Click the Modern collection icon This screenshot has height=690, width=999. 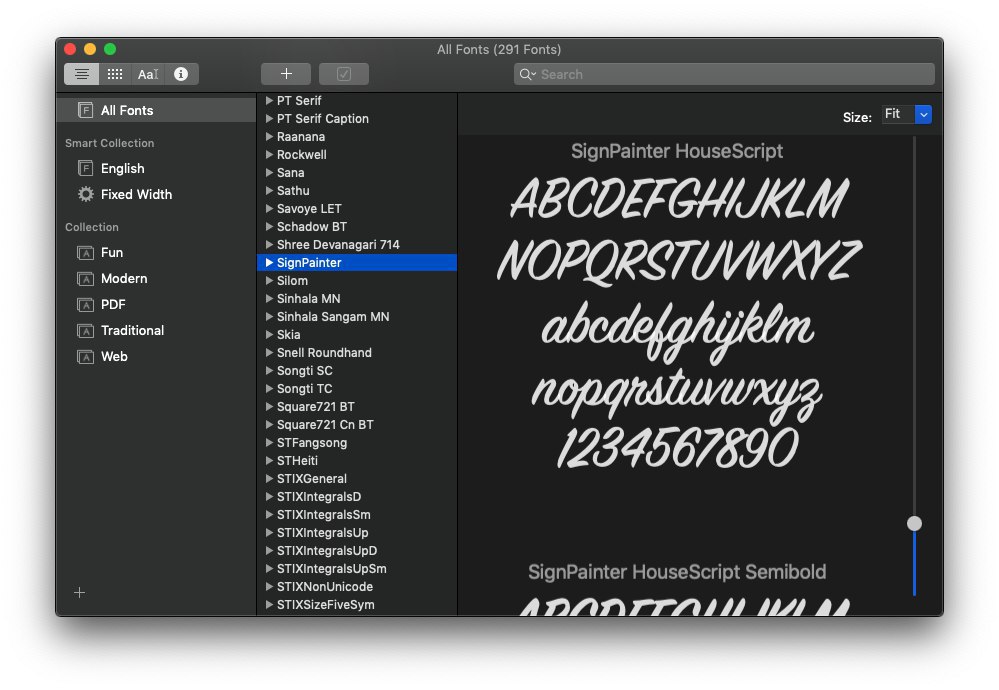point(85,279)
